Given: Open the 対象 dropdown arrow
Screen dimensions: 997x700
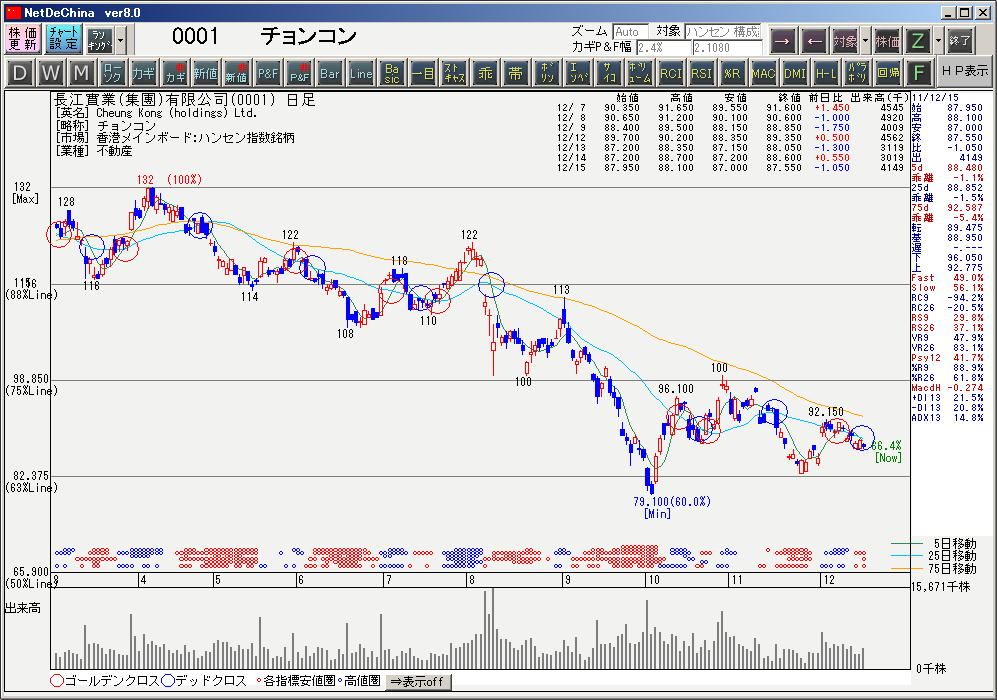Looking at the screenshot, I should click(x=865, y=40).
